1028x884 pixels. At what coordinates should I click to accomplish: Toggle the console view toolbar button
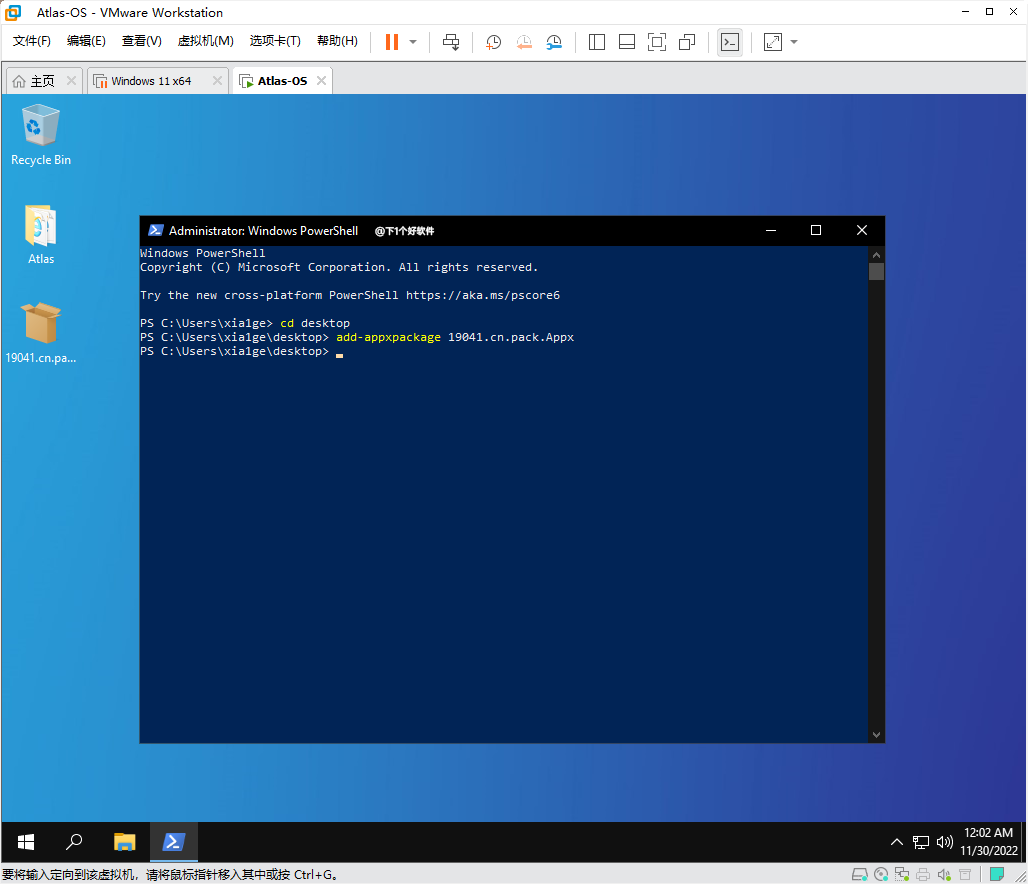[730, 42]
